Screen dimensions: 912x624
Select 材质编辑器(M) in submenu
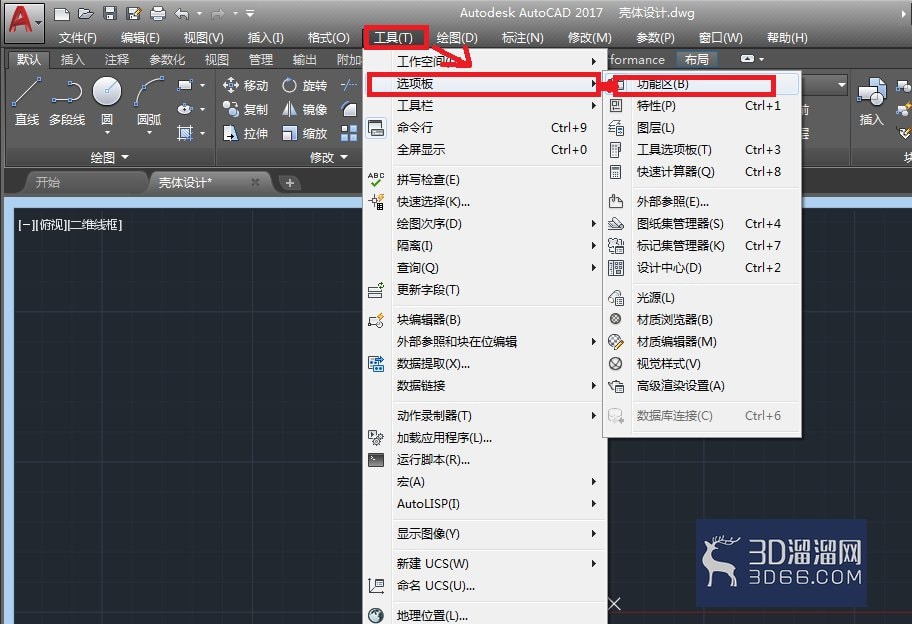pos(702,342)
